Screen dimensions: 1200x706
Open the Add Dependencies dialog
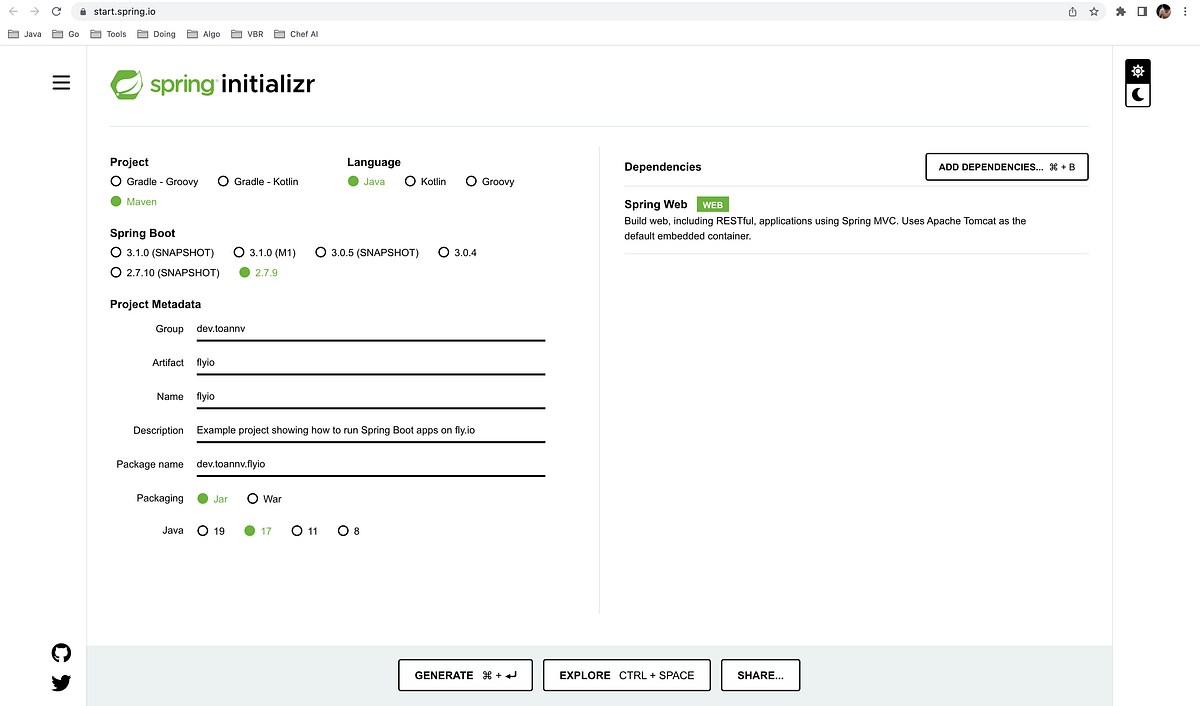click(1006, 166)
